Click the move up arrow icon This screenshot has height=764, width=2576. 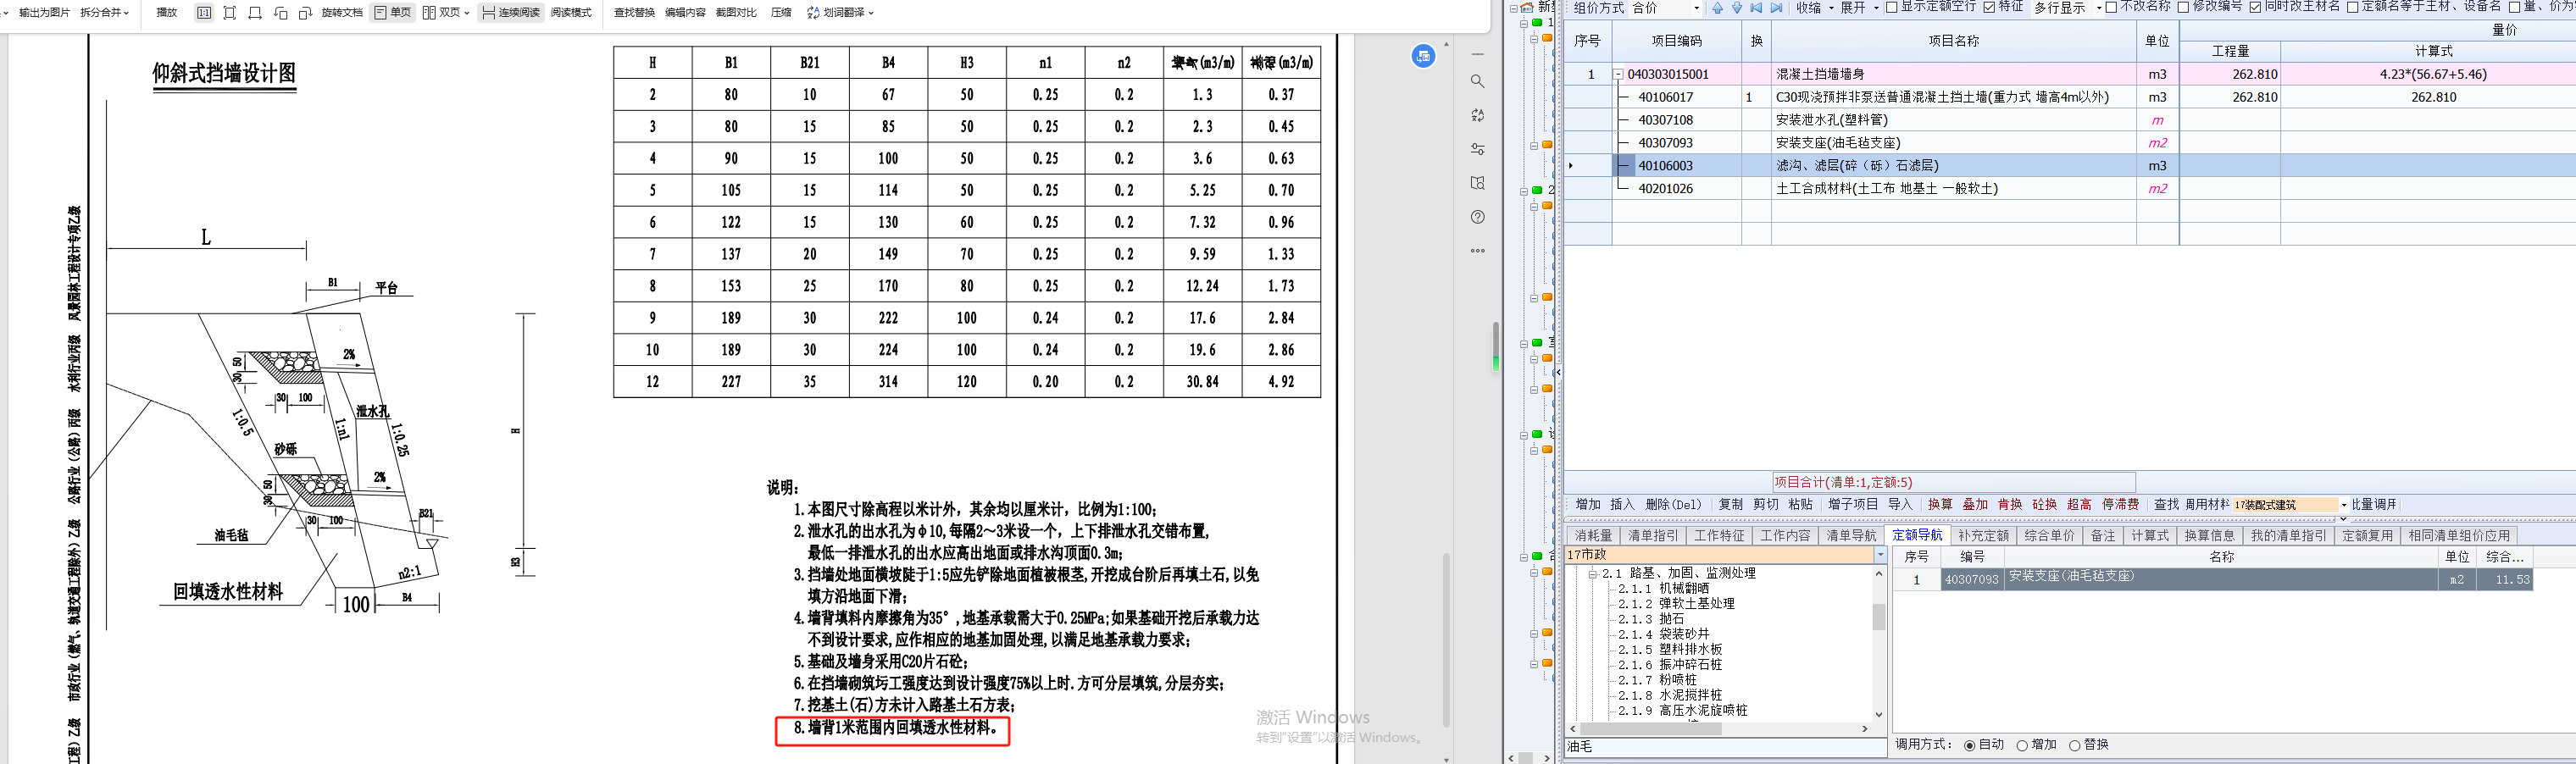[1717, 8]
